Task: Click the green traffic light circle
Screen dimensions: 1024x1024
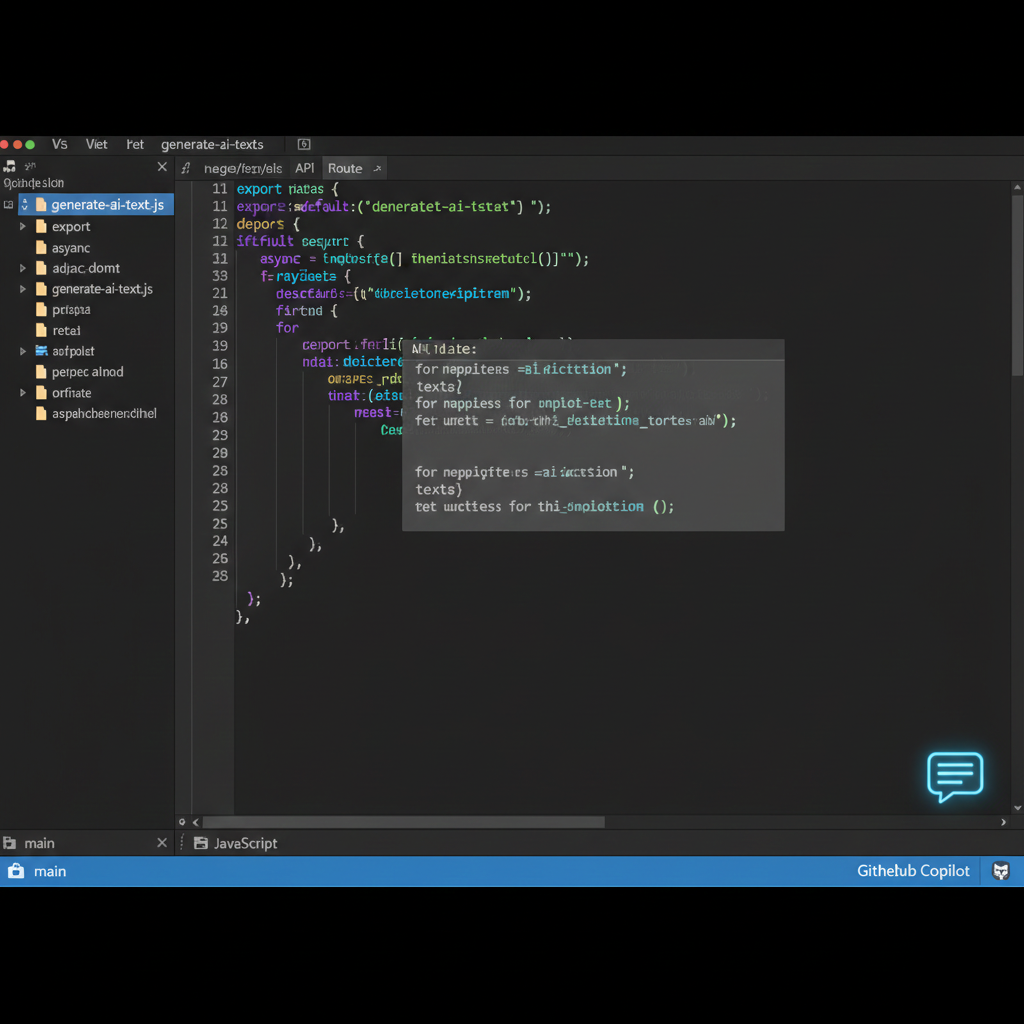Action: coord(32,144)
